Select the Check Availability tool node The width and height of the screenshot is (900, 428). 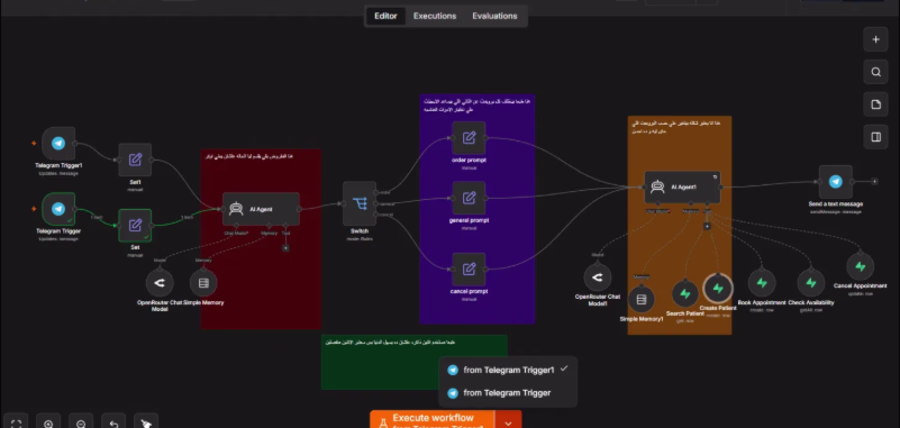pos(810,283)
